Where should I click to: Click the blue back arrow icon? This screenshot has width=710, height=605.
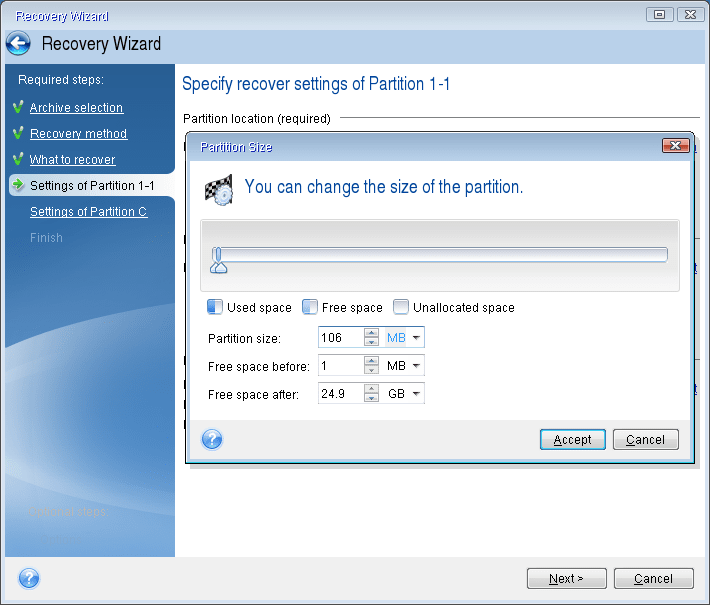pyautogui.click(x=18, y=44)
